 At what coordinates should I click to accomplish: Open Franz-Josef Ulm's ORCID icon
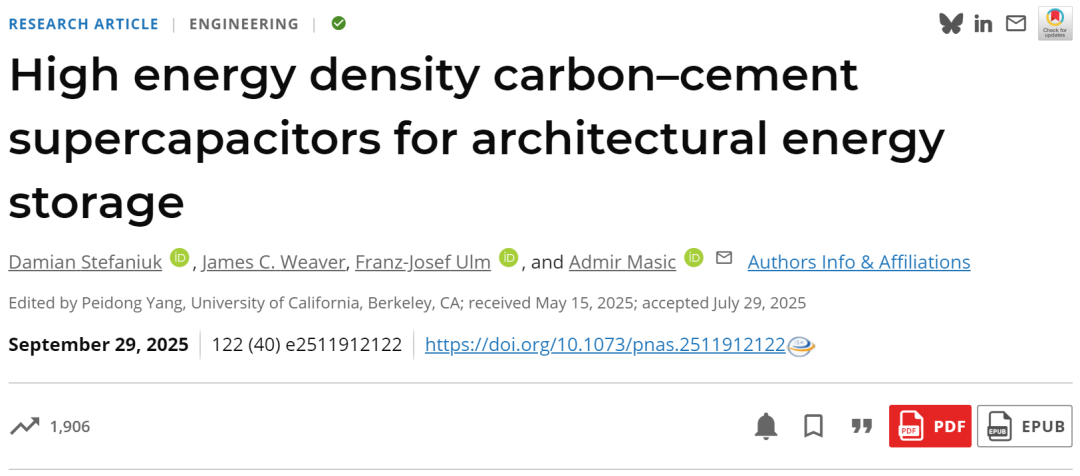pos(509,258)
